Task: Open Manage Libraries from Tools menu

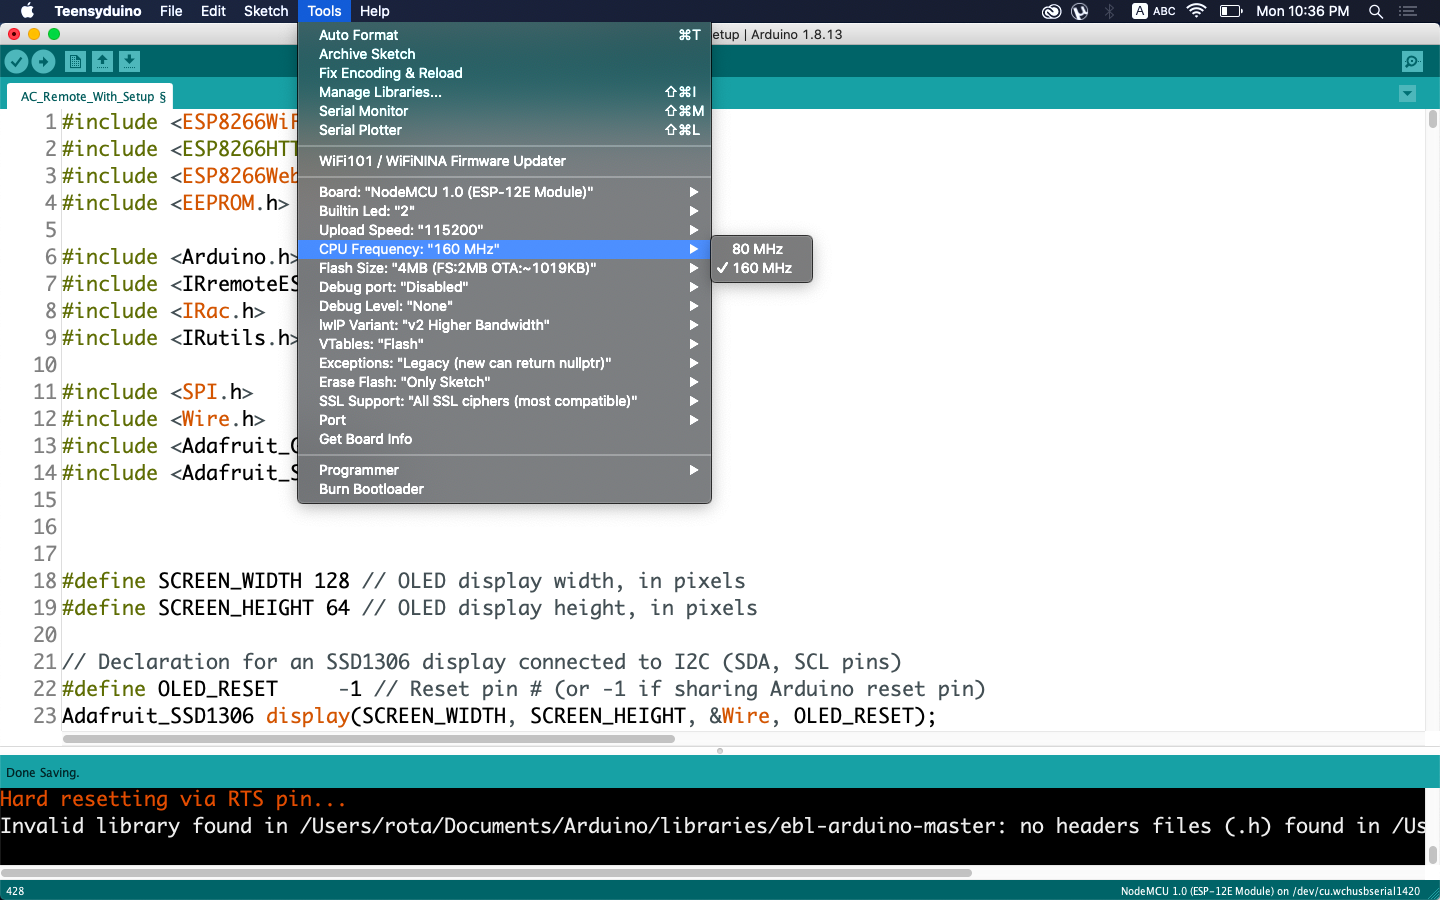Action: 504,92
